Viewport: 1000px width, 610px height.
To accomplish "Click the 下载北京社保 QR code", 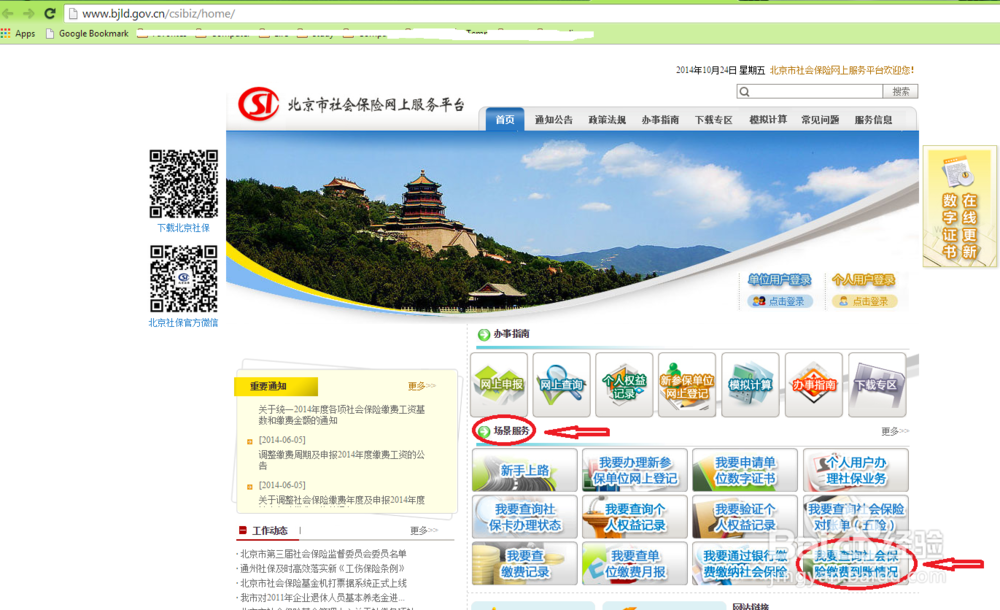I will [x=184, y=184].
